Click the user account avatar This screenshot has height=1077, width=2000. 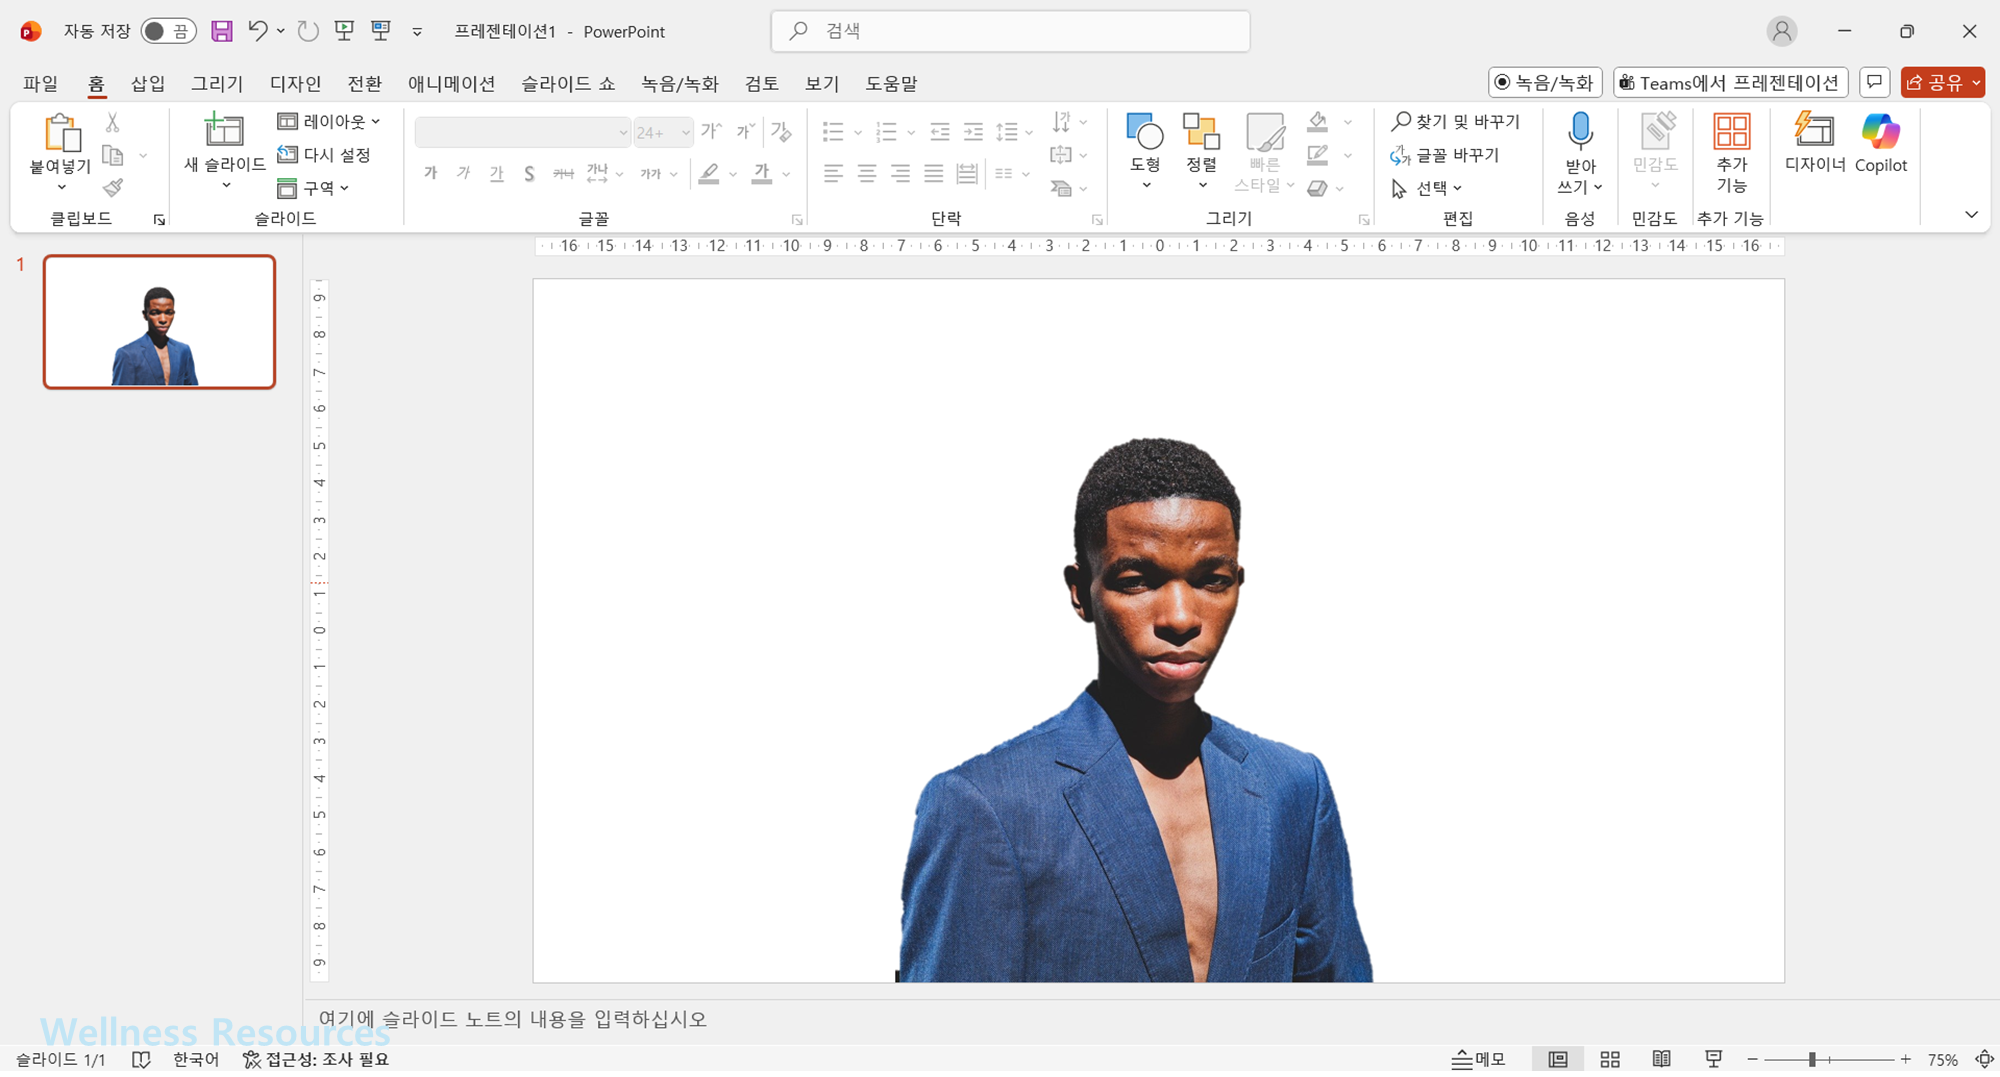tap(1782, 31)
